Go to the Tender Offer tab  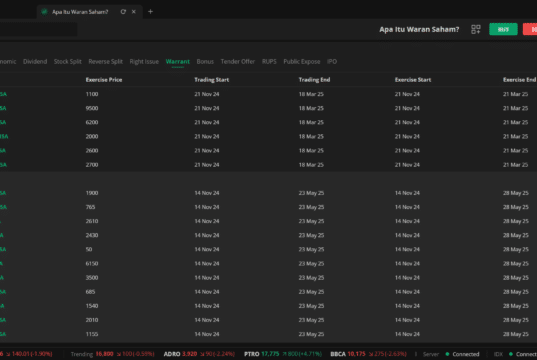(238, 62)
